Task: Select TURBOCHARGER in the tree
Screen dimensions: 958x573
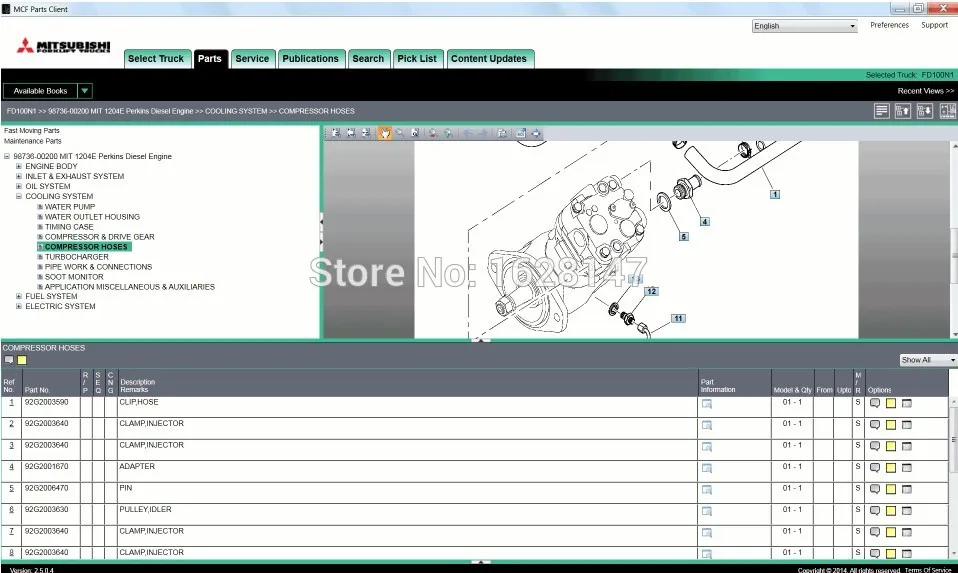Action: tap(76, 257)
